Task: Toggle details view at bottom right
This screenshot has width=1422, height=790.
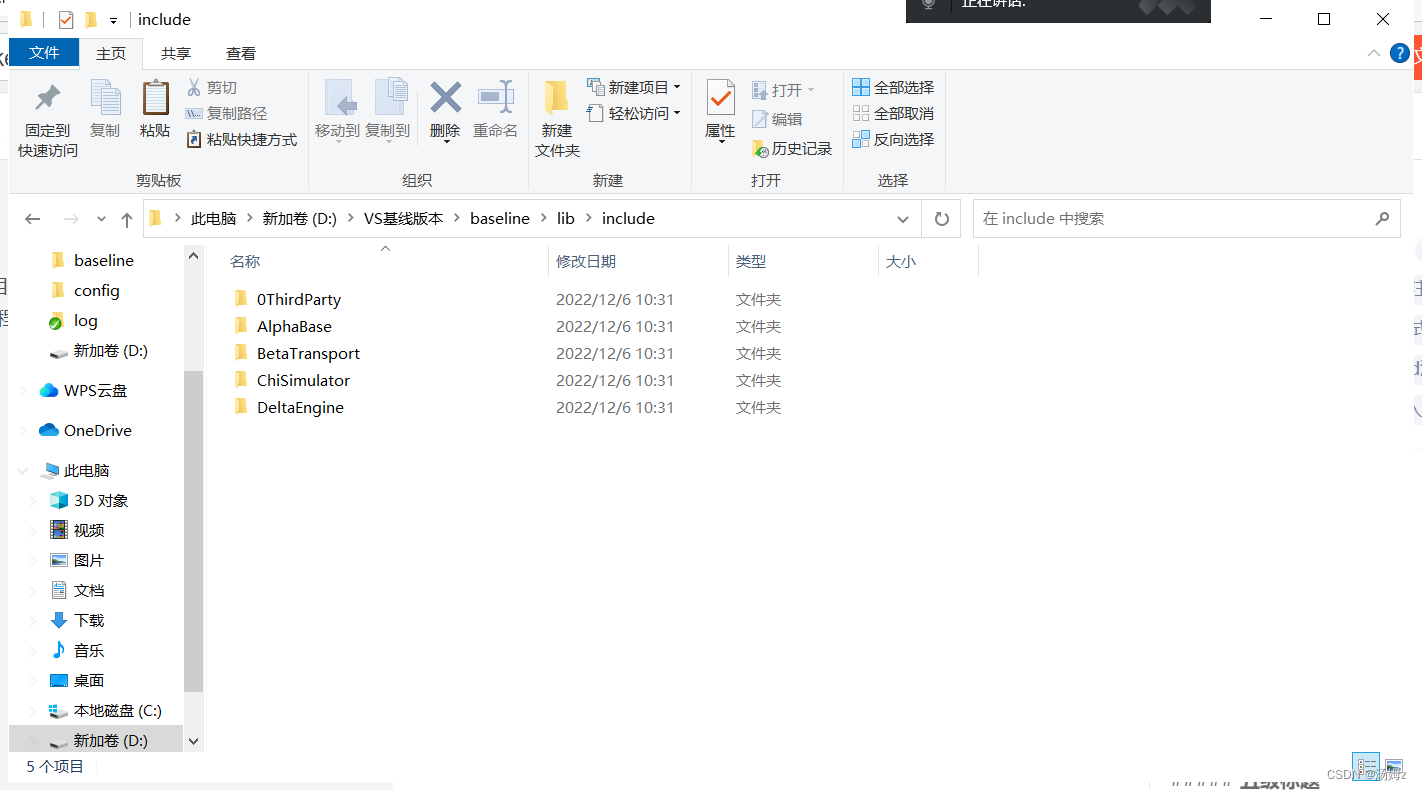Action: (1366, 765)
